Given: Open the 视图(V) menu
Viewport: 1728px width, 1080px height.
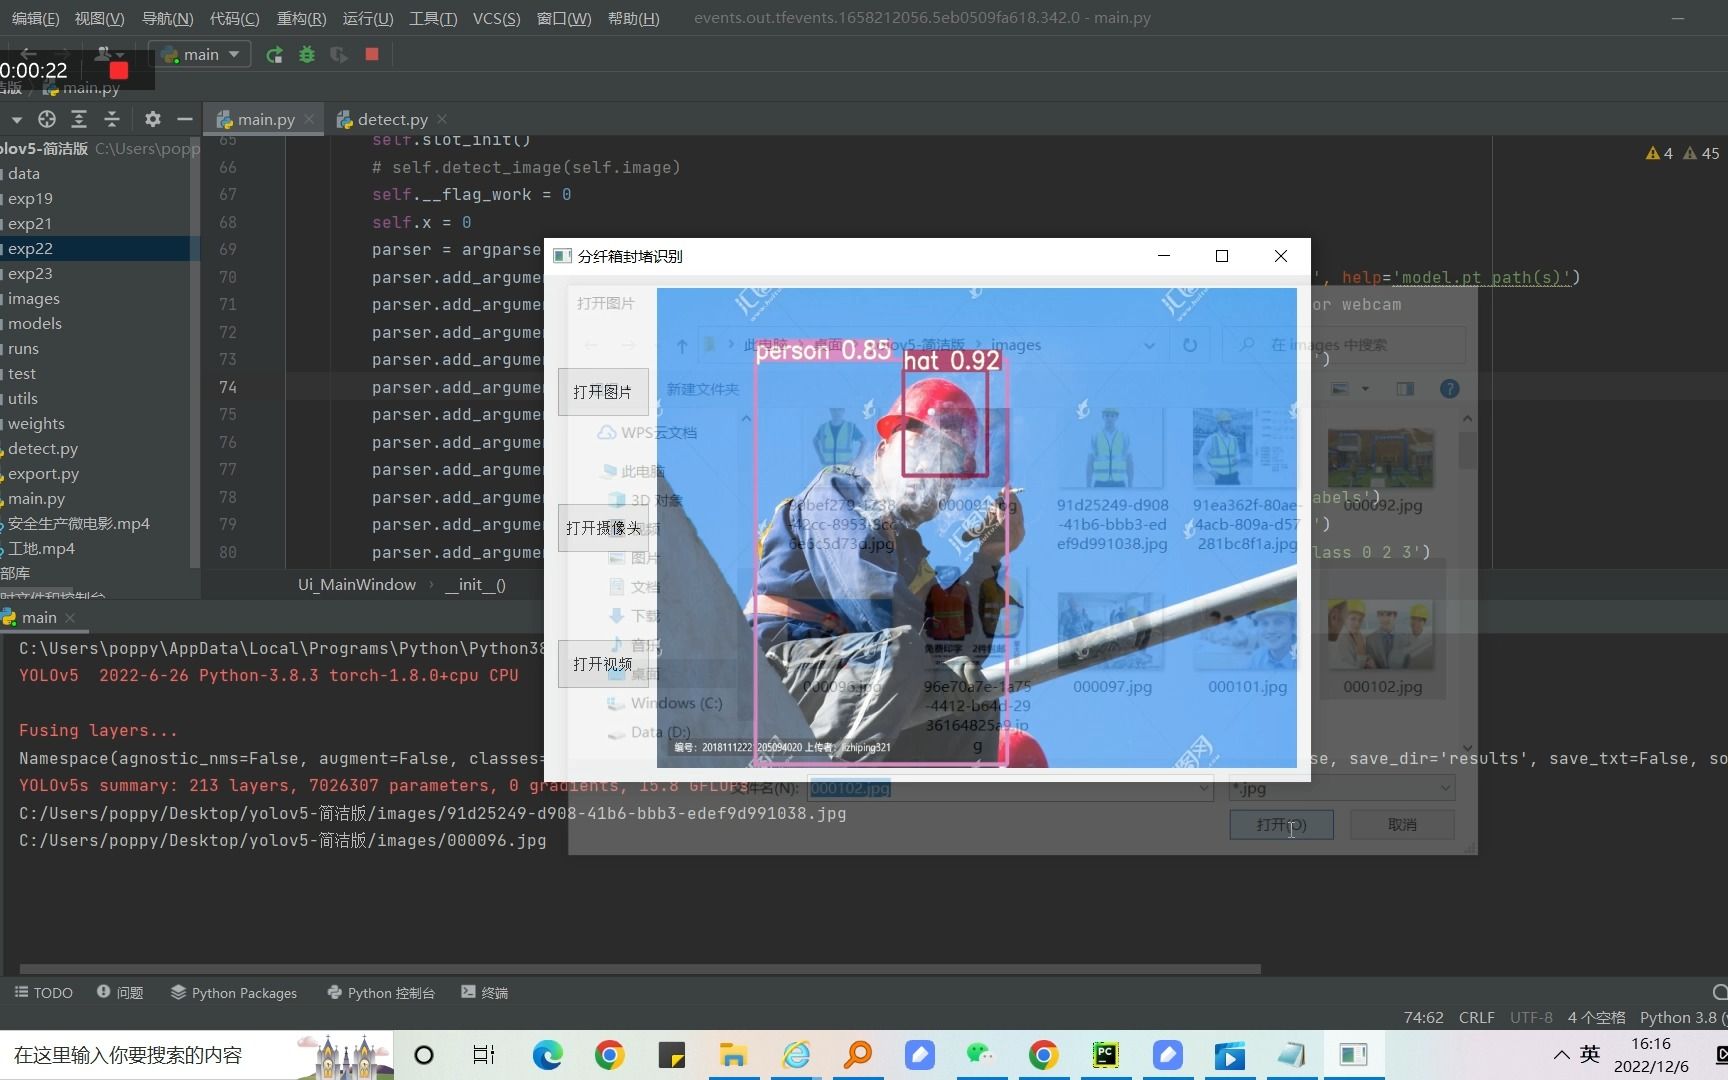Looking at the screenshot, I should click(x=100, y=18).
